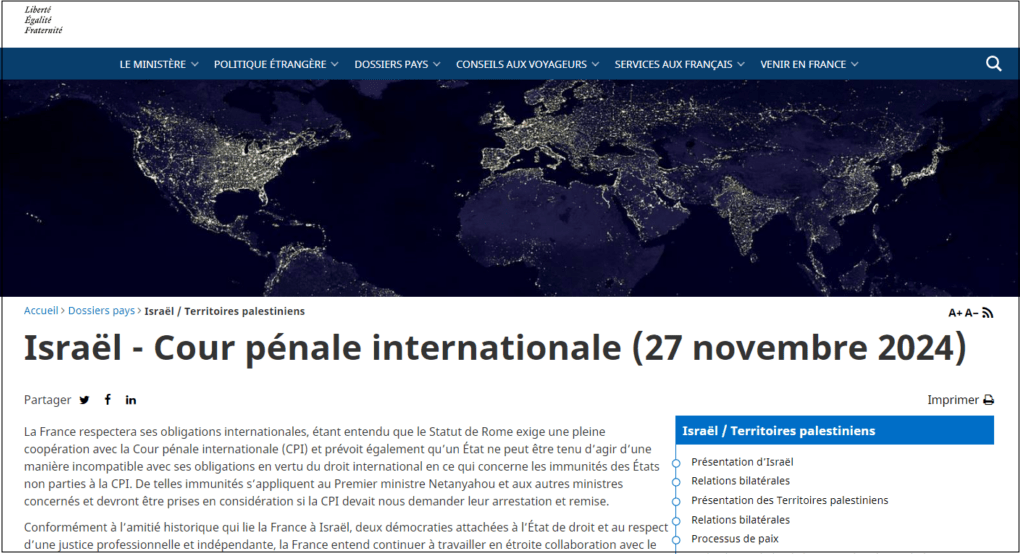Decrease text size with A-

click(971, 313)
